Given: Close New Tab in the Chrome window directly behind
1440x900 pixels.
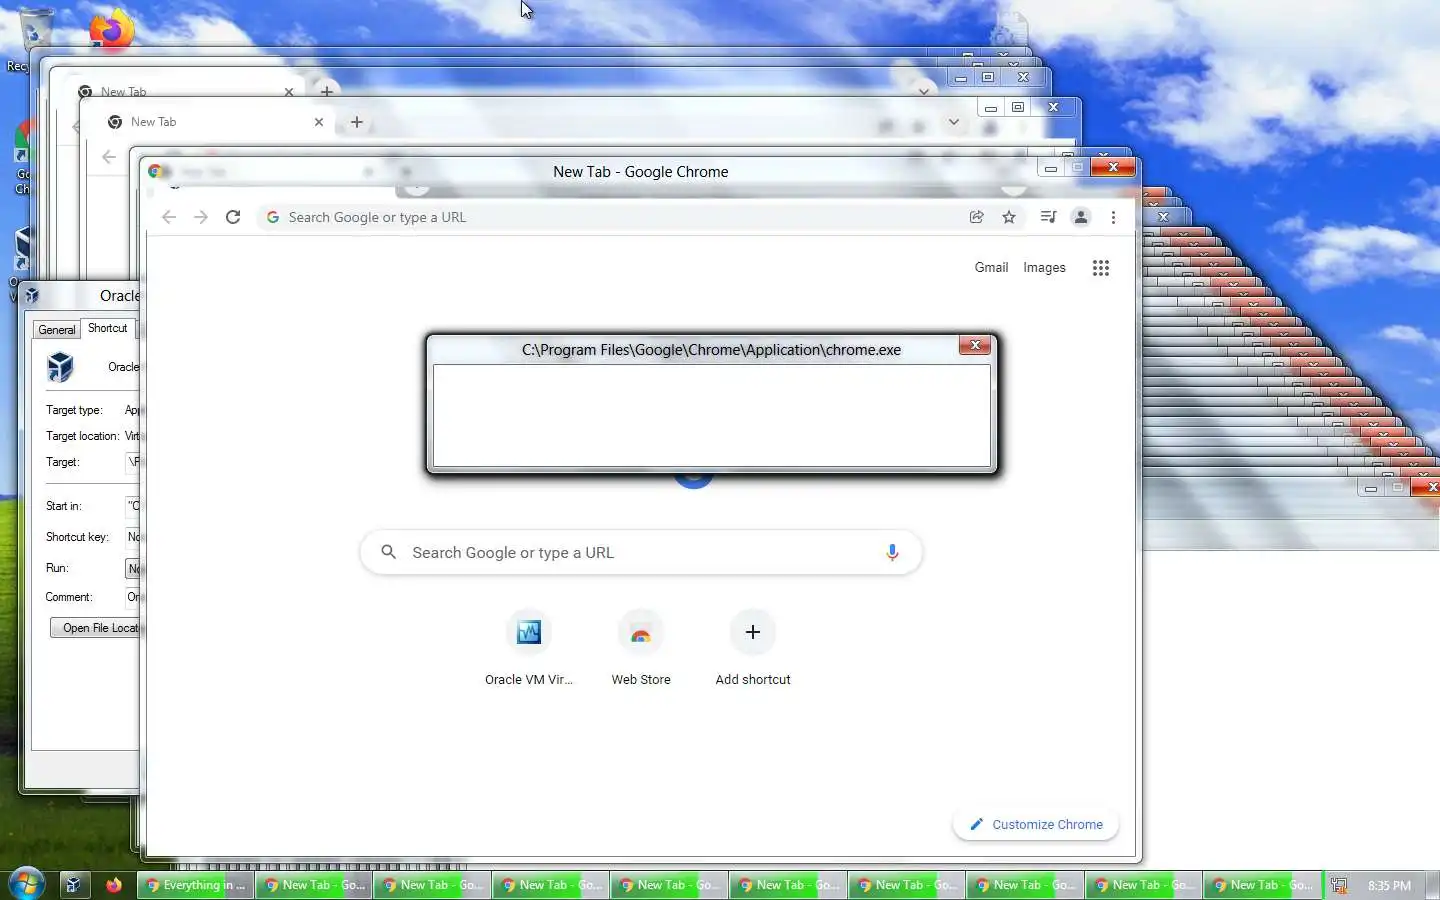Looking at the screenshot, I should (x=319, y=122).
